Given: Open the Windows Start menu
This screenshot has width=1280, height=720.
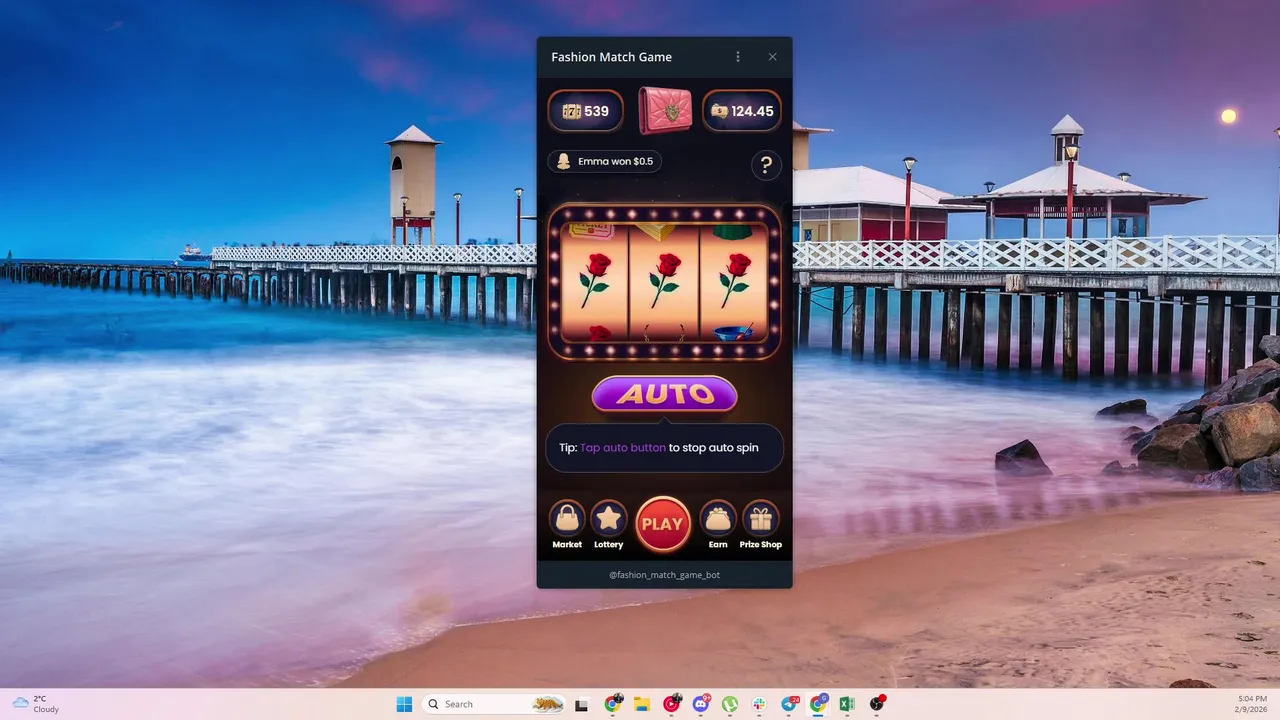Looking at the screenshot, I should (404, 704).
